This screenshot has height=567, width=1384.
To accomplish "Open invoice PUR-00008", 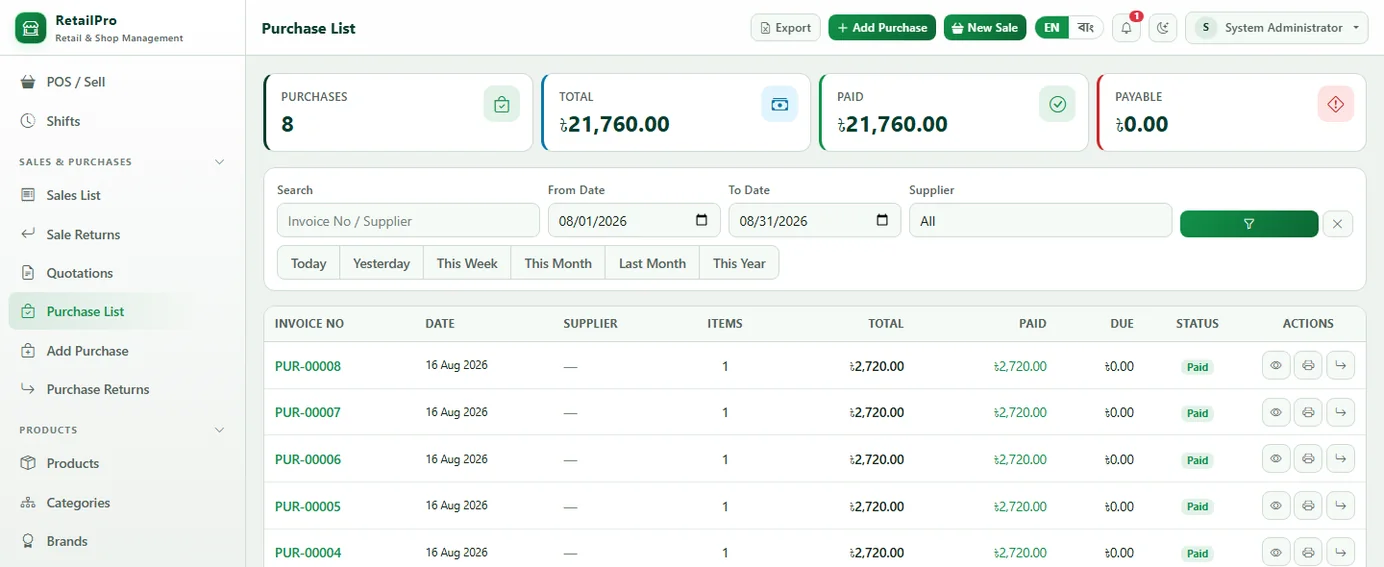I will (x=308, y=366).
